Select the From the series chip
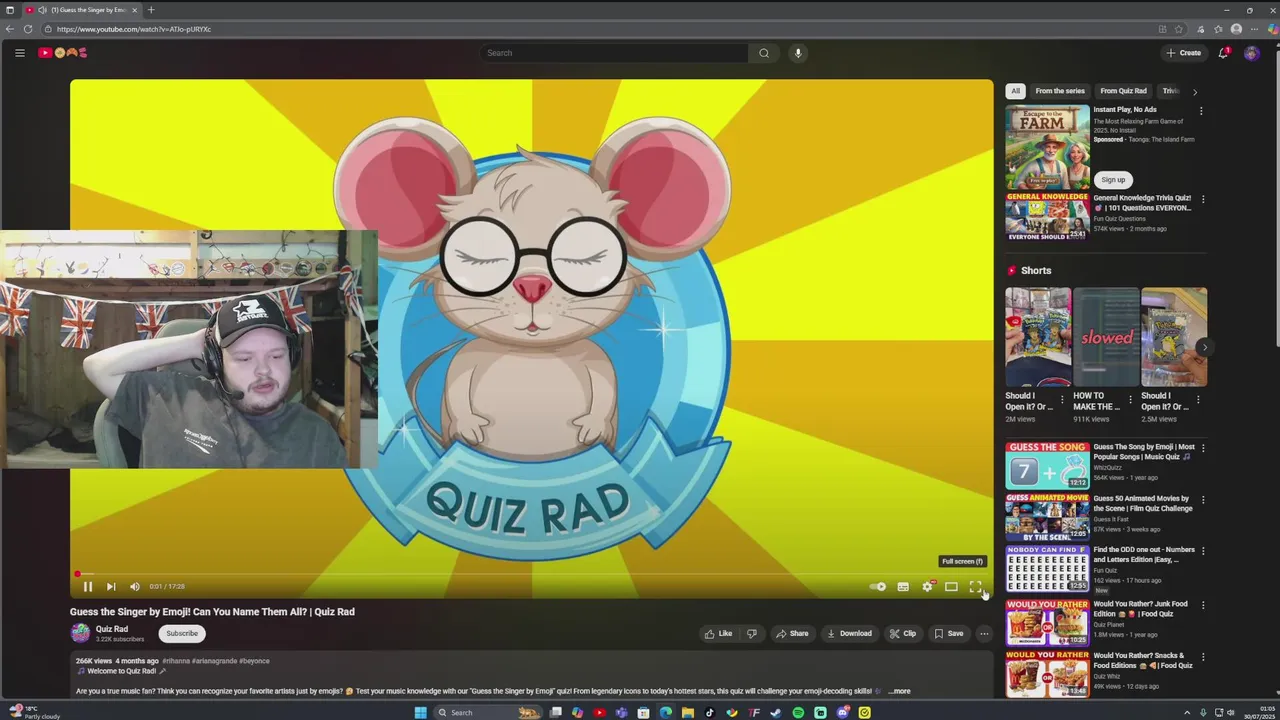1280x720 pixels. pyautogui.click(x=1060, y=91)
